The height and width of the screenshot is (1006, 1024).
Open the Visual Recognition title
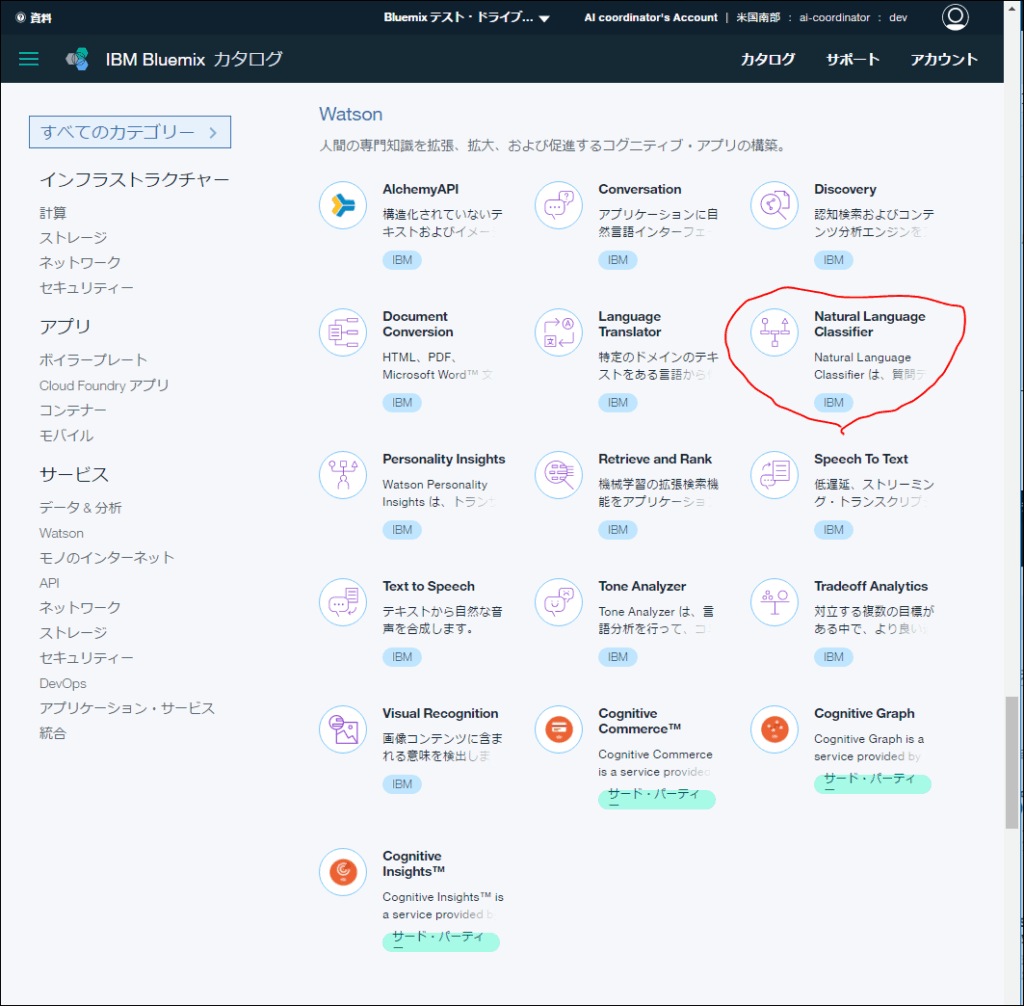[x=440, y=714]
